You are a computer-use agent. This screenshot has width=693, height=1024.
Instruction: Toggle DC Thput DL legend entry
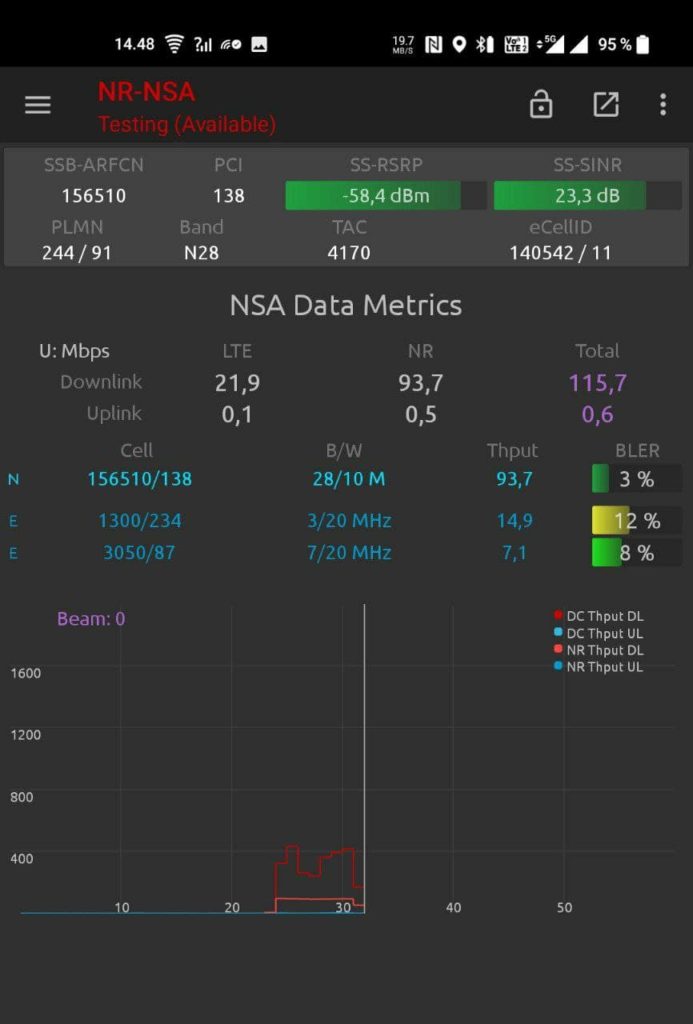pos(597,616)
